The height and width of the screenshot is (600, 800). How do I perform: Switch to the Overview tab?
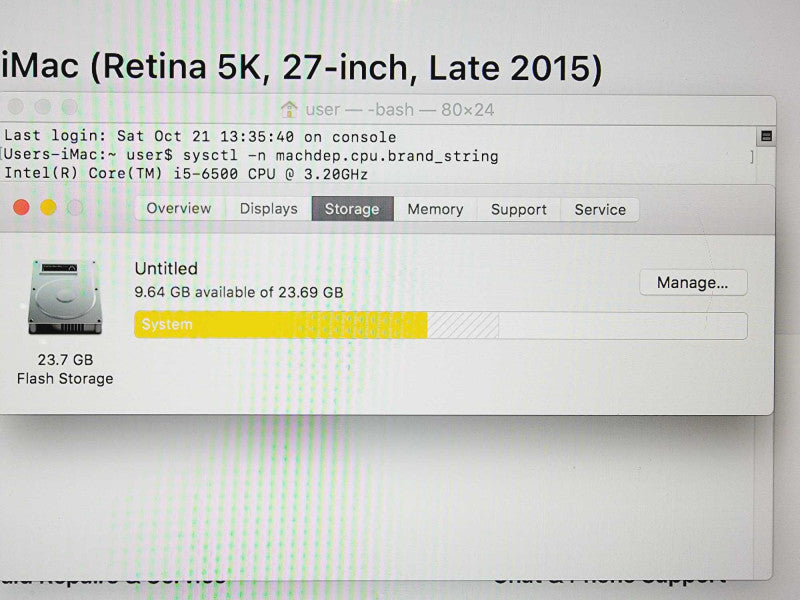(179, 209)
